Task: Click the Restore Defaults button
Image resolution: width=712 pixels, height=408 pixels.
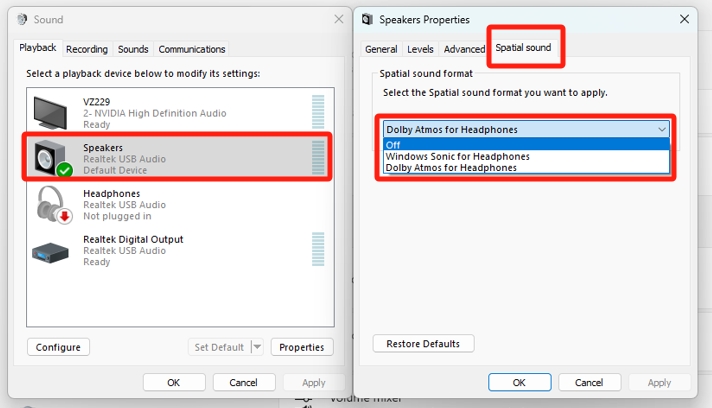Action: 423,344
